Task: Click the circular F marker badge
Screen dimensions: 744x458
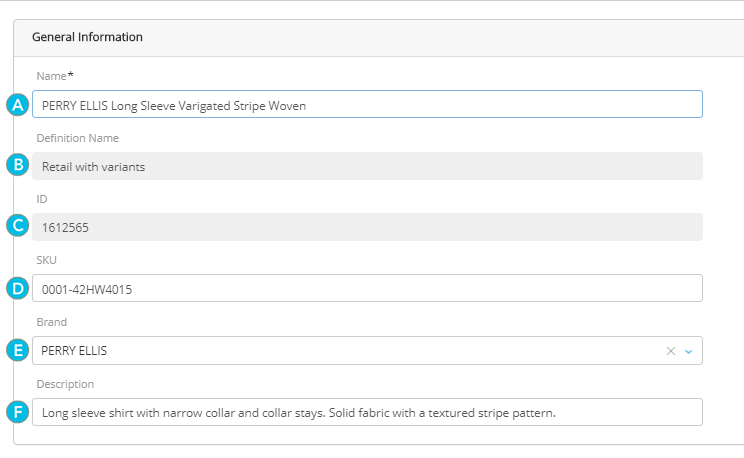Action: pos(16,412)
